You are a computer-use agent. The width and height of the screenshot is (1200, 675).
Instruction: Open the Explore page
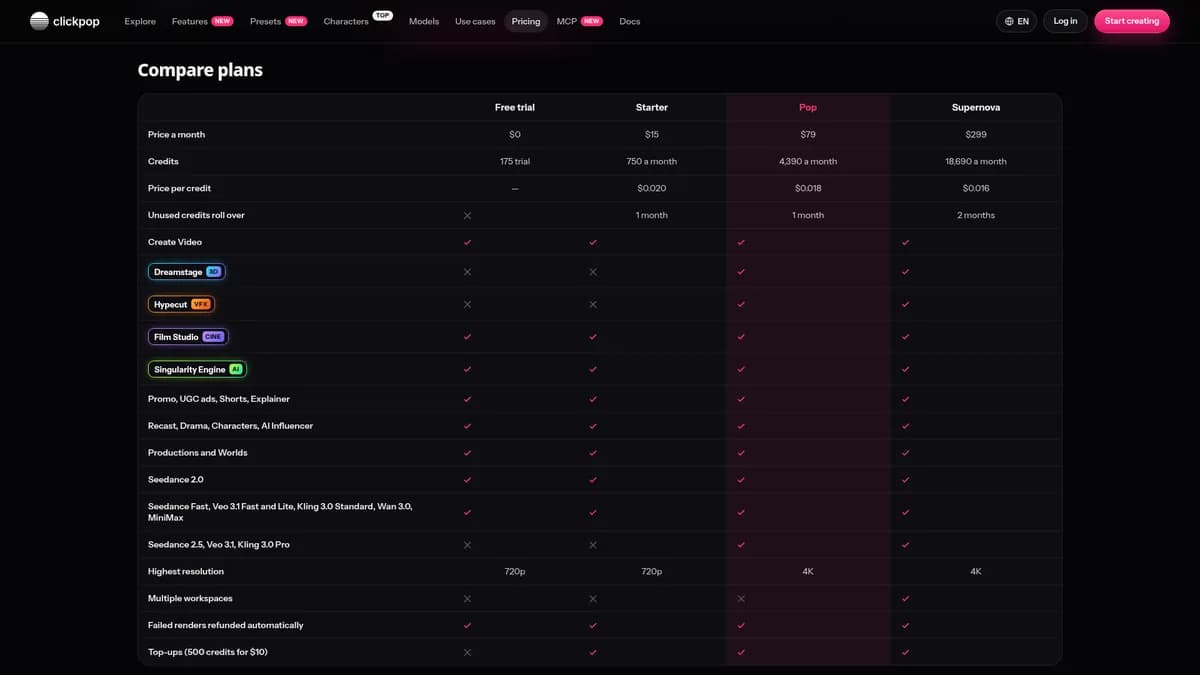coord(140,21)
